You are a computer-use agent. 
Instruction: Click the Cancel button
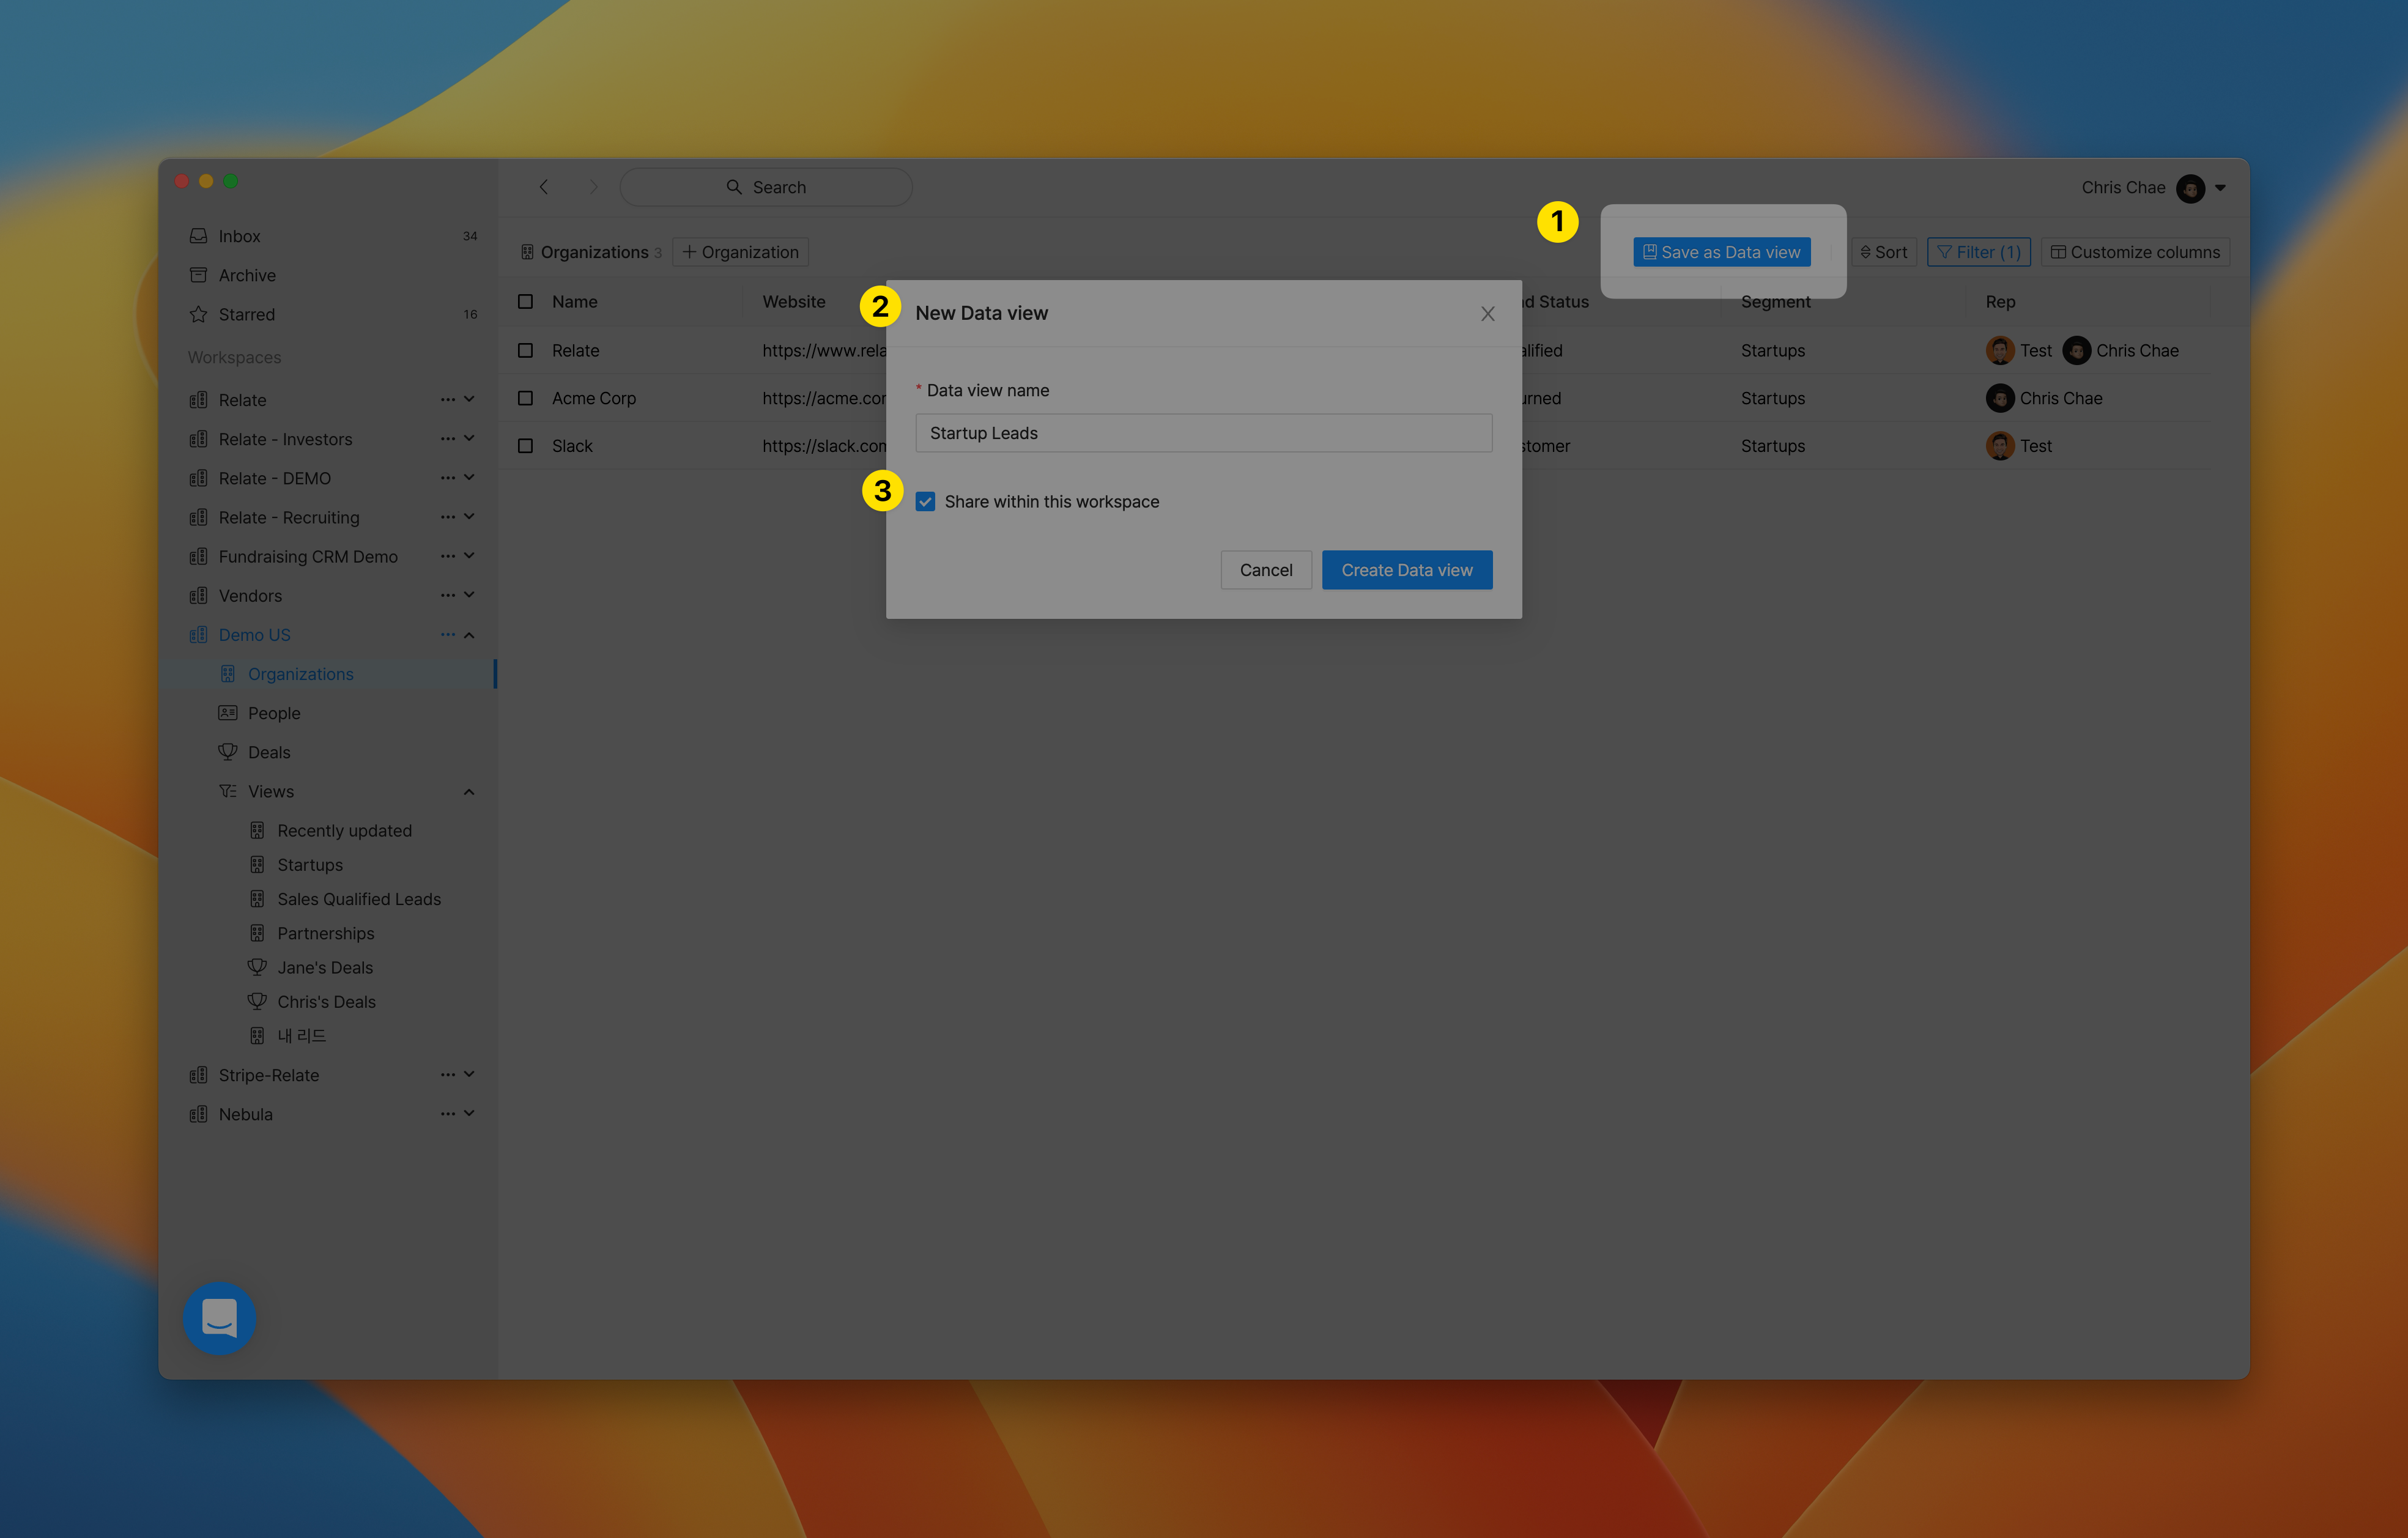pos(1266,570)
